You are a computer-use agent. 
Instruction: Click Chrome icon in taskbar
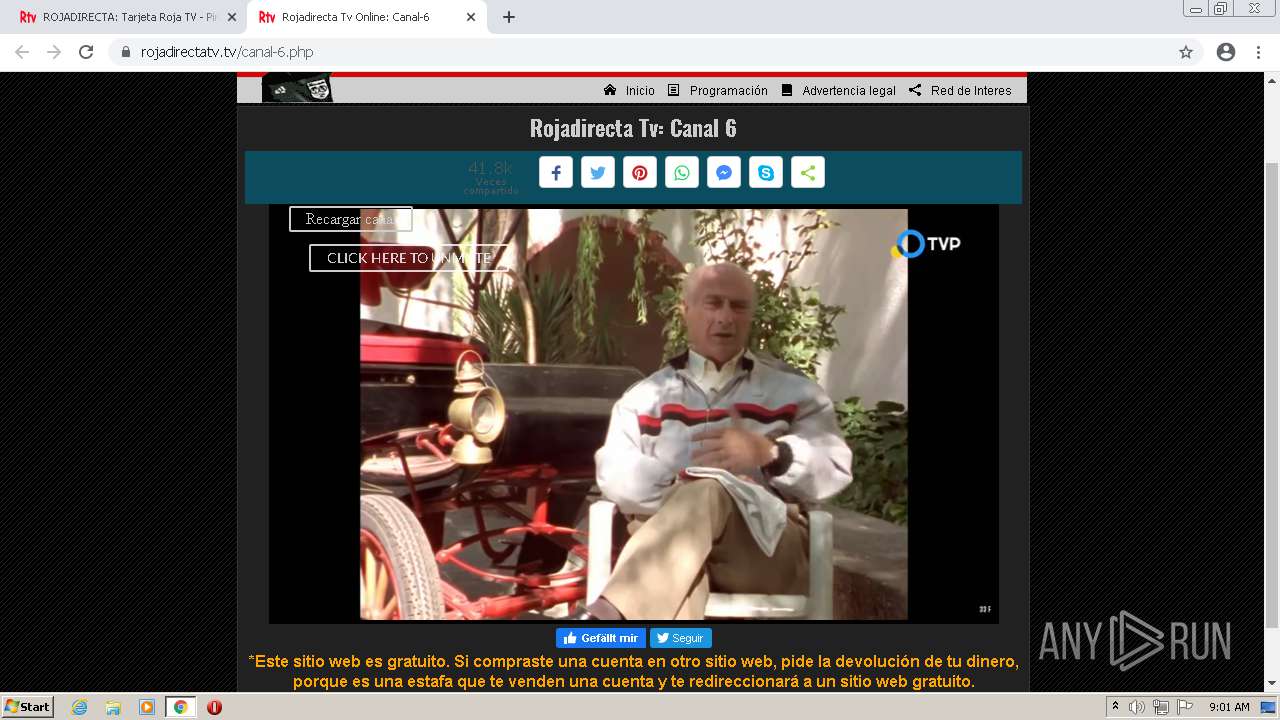pos(181,707)
